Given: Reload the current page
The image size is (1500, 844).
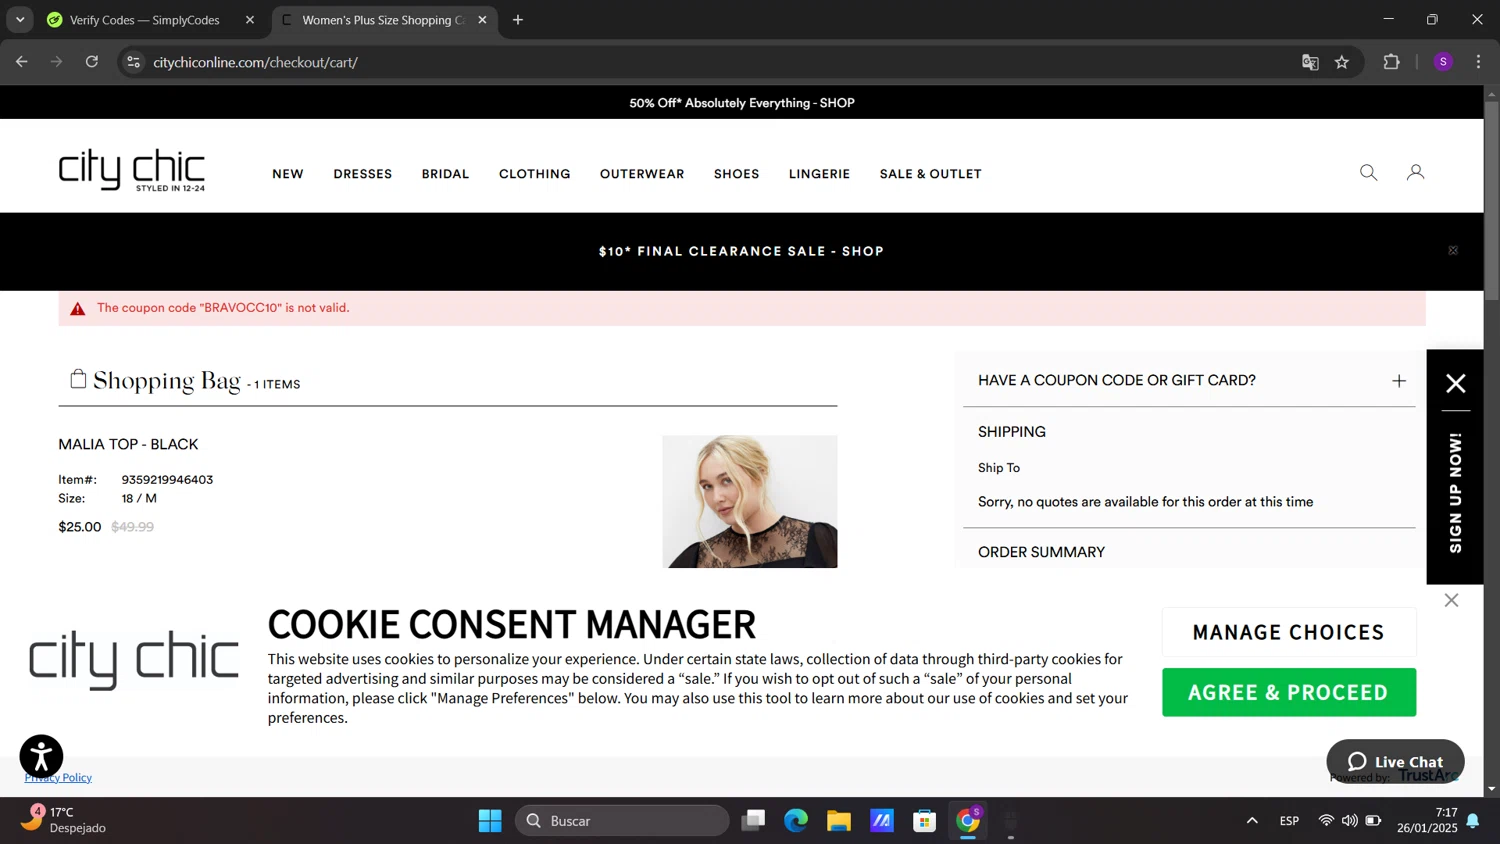Looking at the screenshot, I should 92,62.
